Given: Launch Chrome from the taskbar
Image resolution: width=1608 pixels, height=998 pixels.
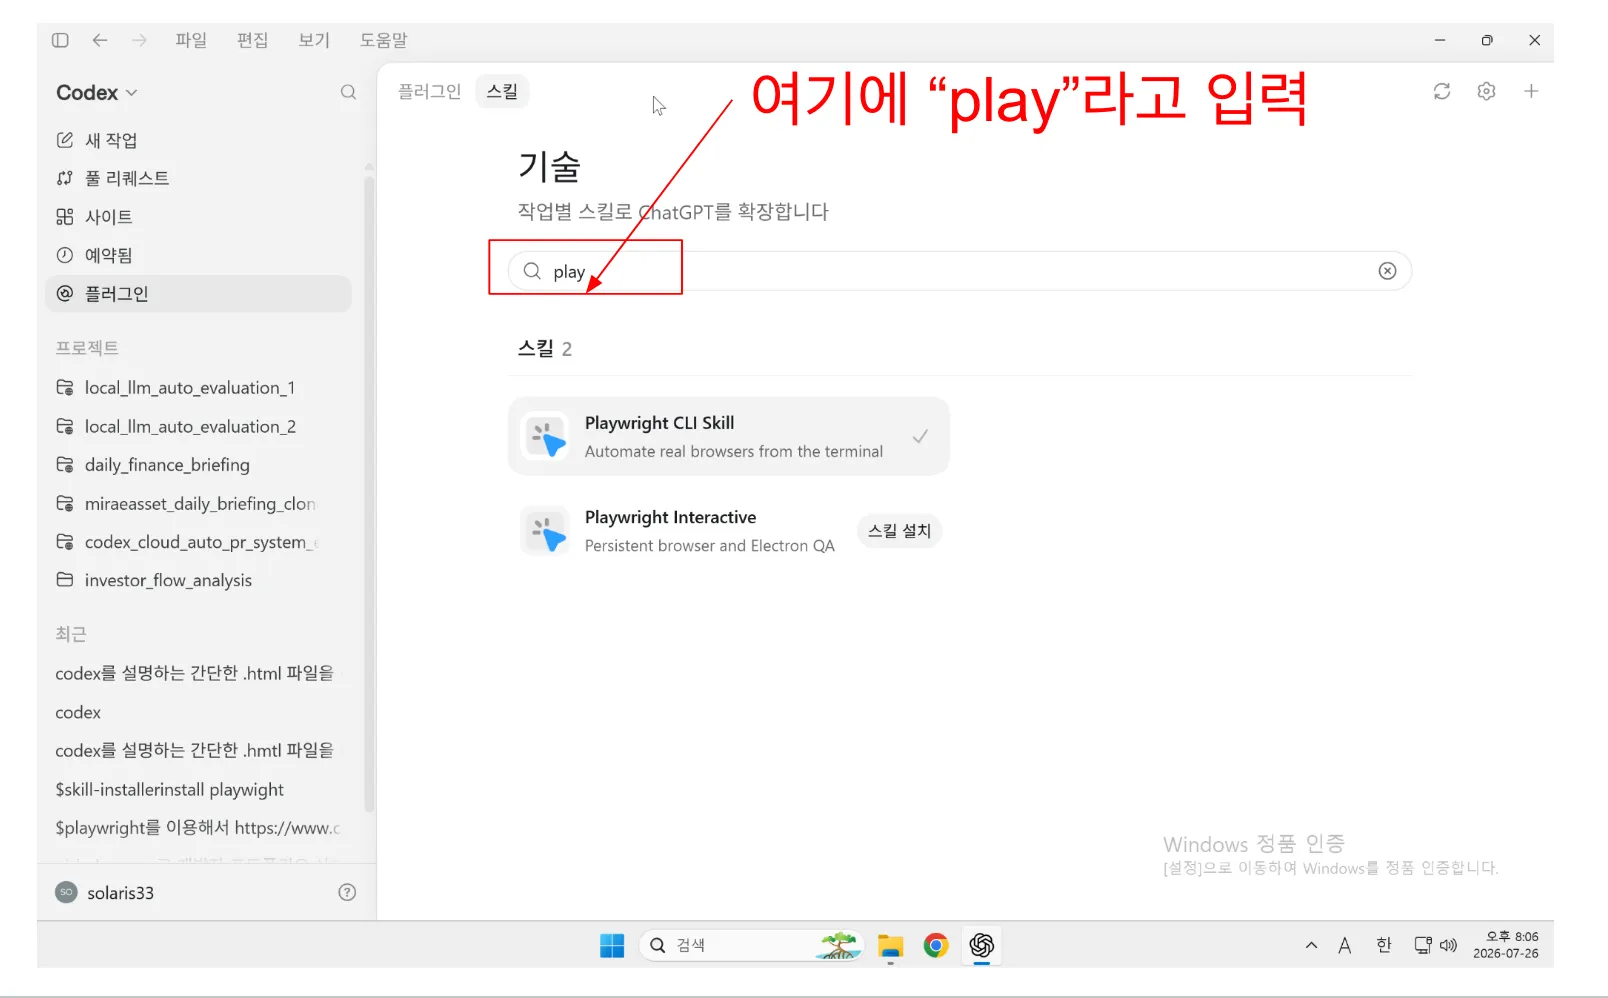Looking at the screenshot, I should tap(936, 945).
